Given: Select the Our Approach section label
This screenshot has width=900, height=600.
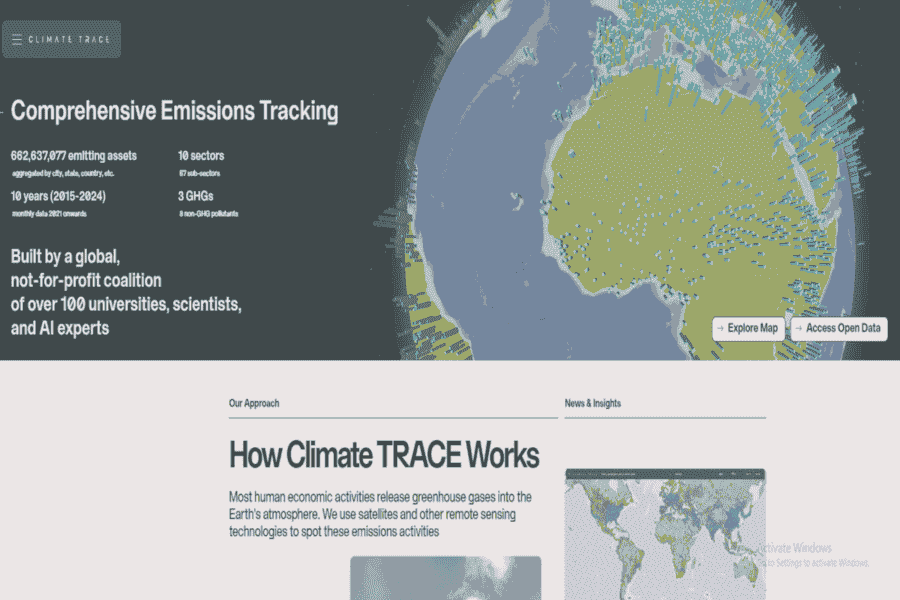Looking at the screenshot, I should tap(254, 403).
